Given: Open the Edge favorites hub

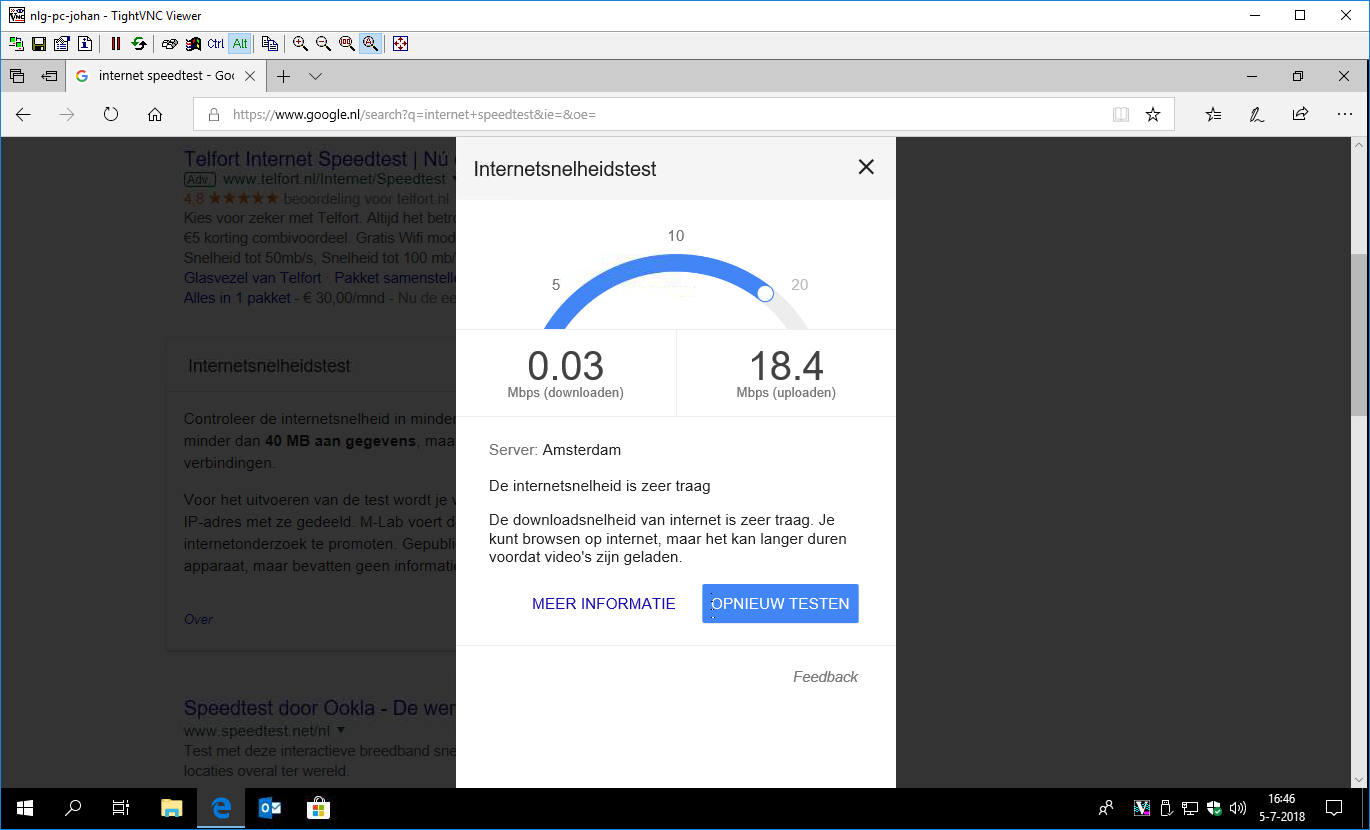Looking at the screenshot, I should (x=1214, y=115).
